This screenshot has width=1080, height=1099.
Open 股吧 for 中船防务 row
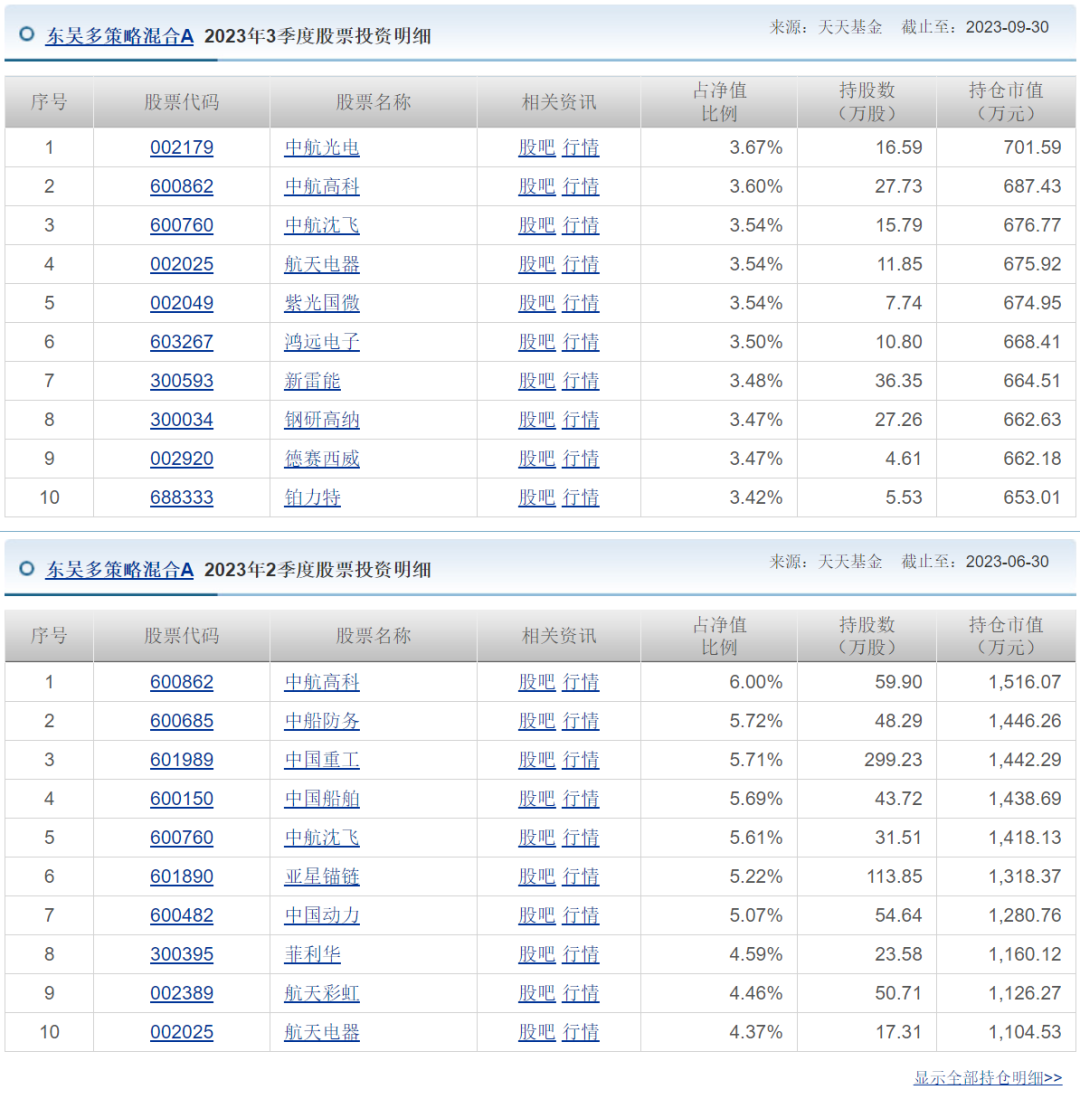536,721
